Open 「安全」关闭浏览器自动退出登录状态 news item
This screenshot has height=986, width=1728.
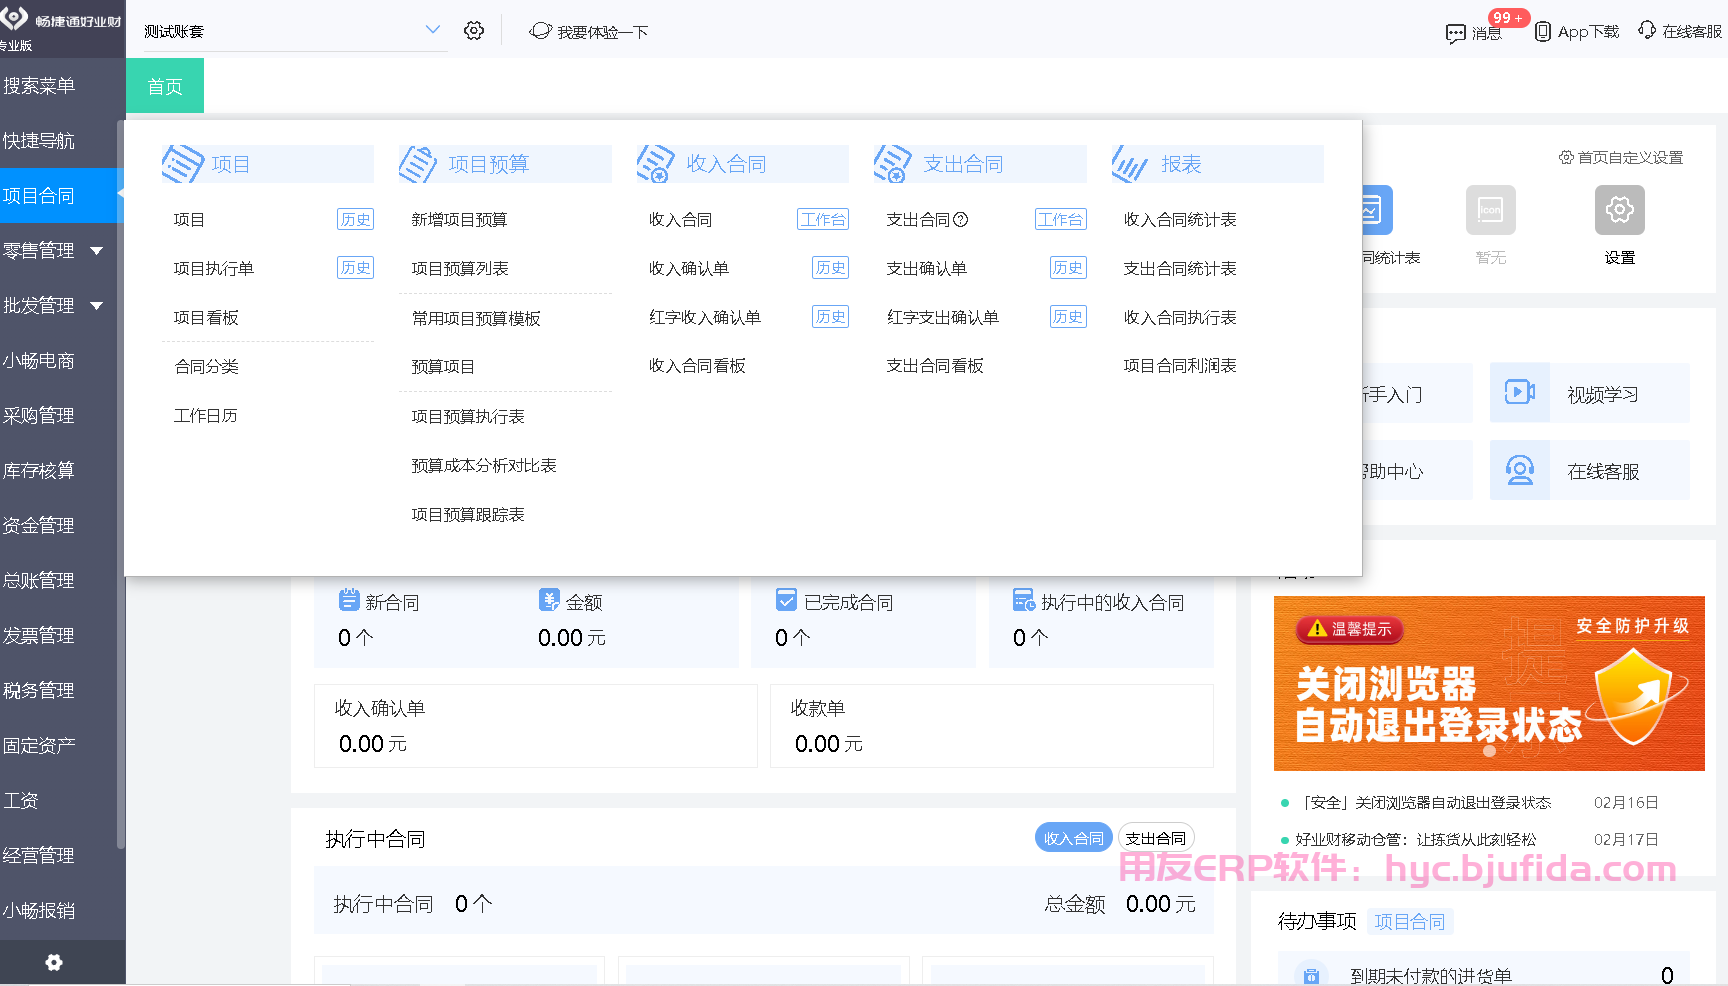click(1425, 802)
